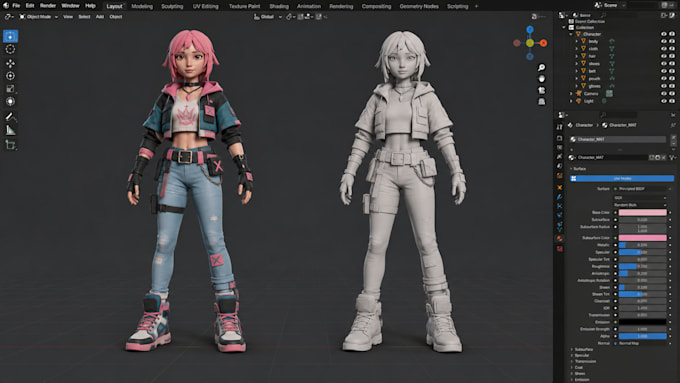Open the Random Walk subsurface dropdown
The image size is (680, 383).
(x=640, y=205)
